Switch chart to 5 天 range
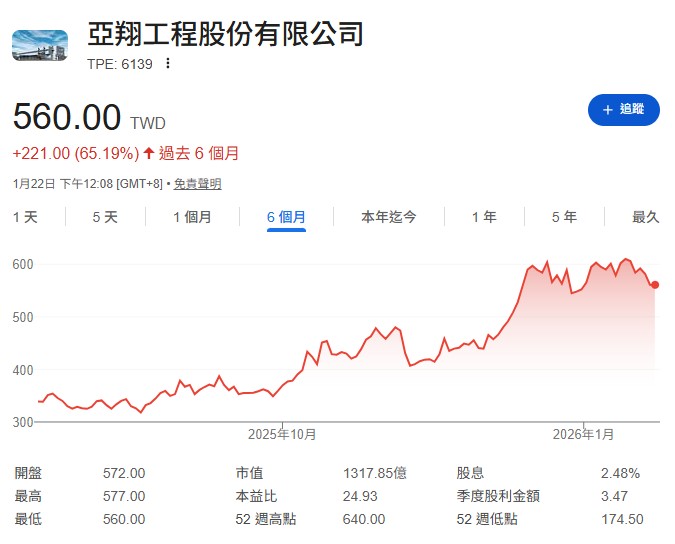This screenshot has height=544, width=675. pos(105,217)
